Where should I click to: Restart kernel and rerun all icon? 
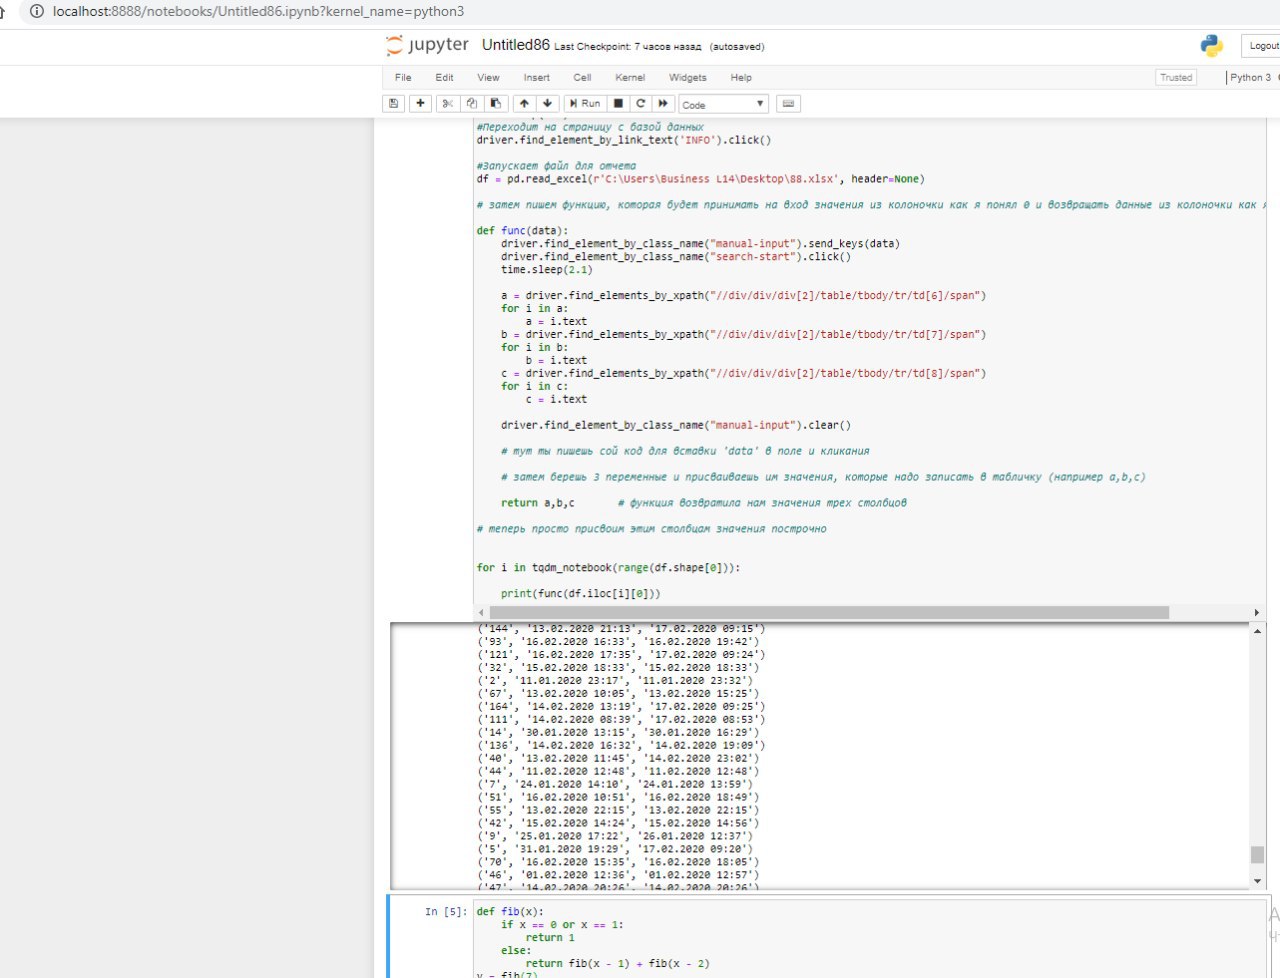tap(663, 104)
